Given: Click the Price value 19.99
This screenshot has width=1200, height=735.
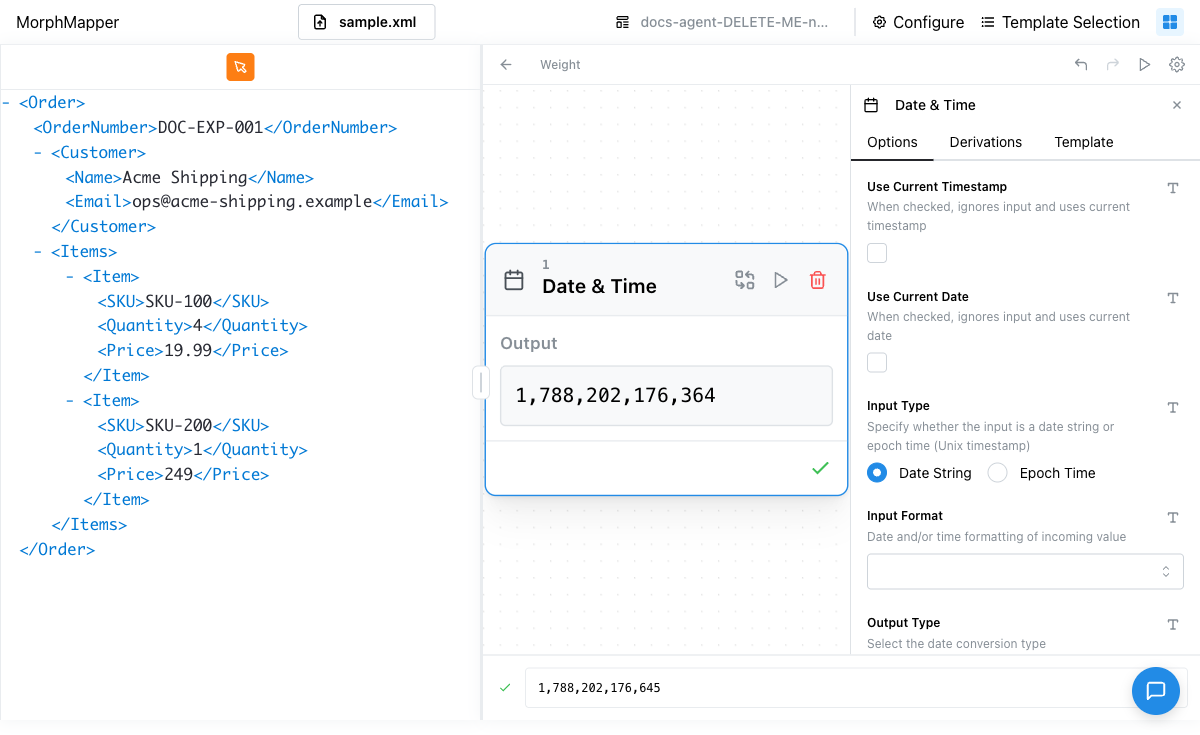Looking at the screenshot, I should click(x=188, y=350).
